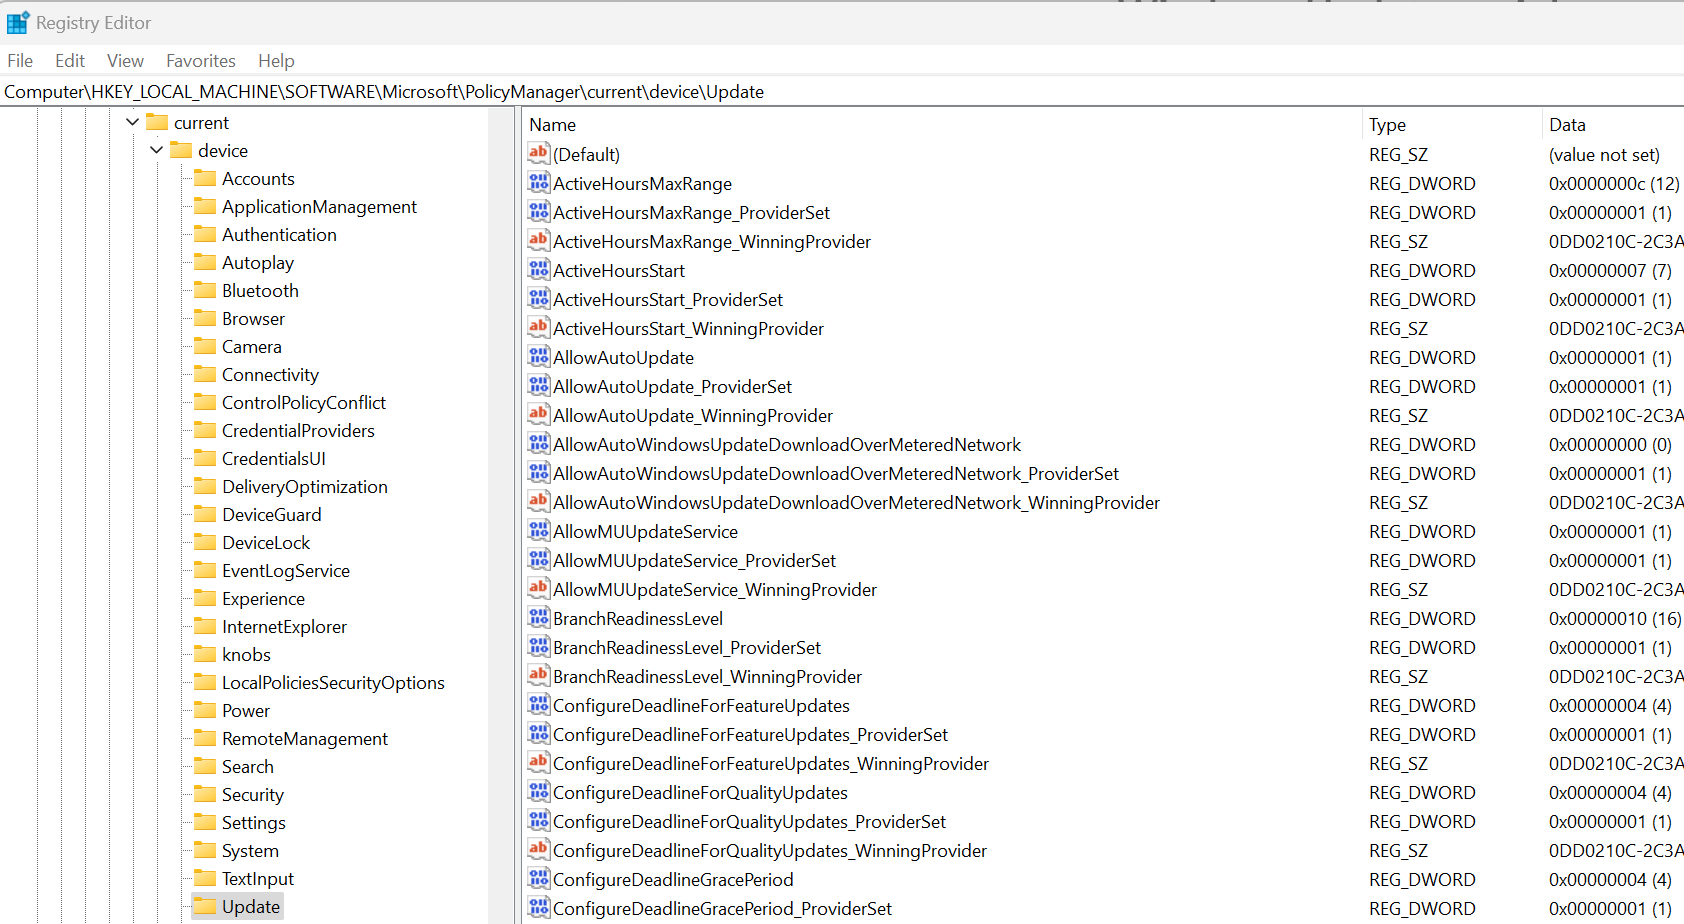Open the Favorites menu
The image size is (1684, 924).
pos(200,61)
